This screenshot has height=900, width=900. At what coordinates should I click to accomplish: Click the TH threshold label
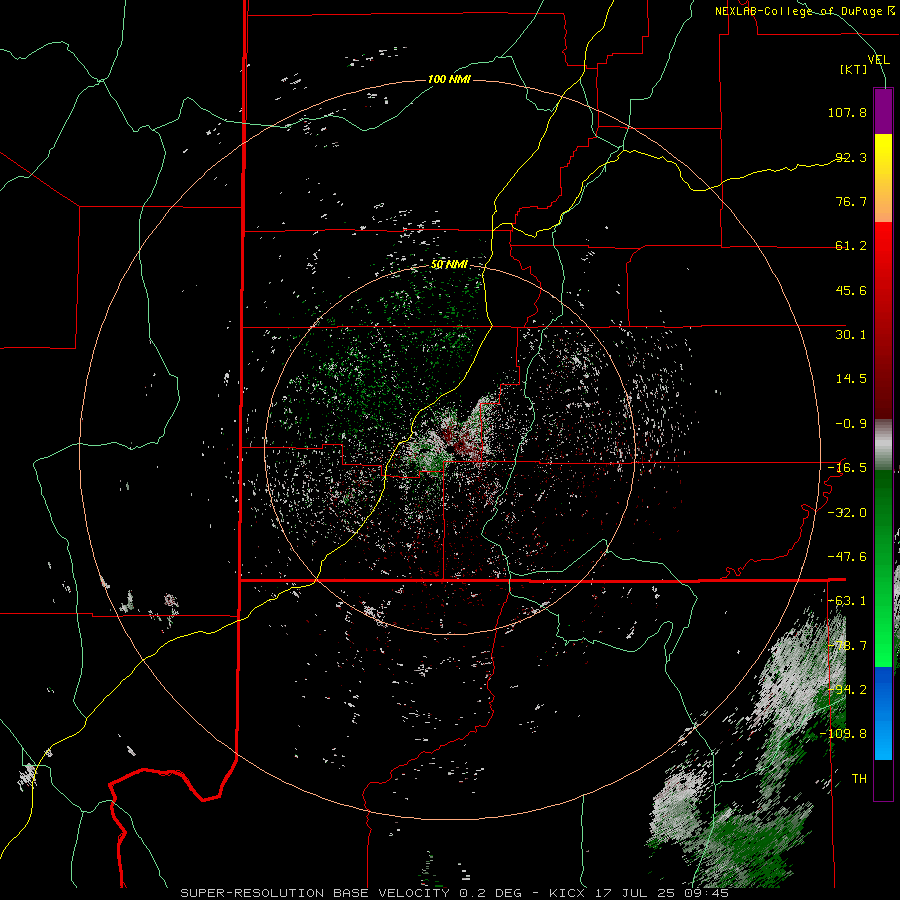[x=859, y=779]
